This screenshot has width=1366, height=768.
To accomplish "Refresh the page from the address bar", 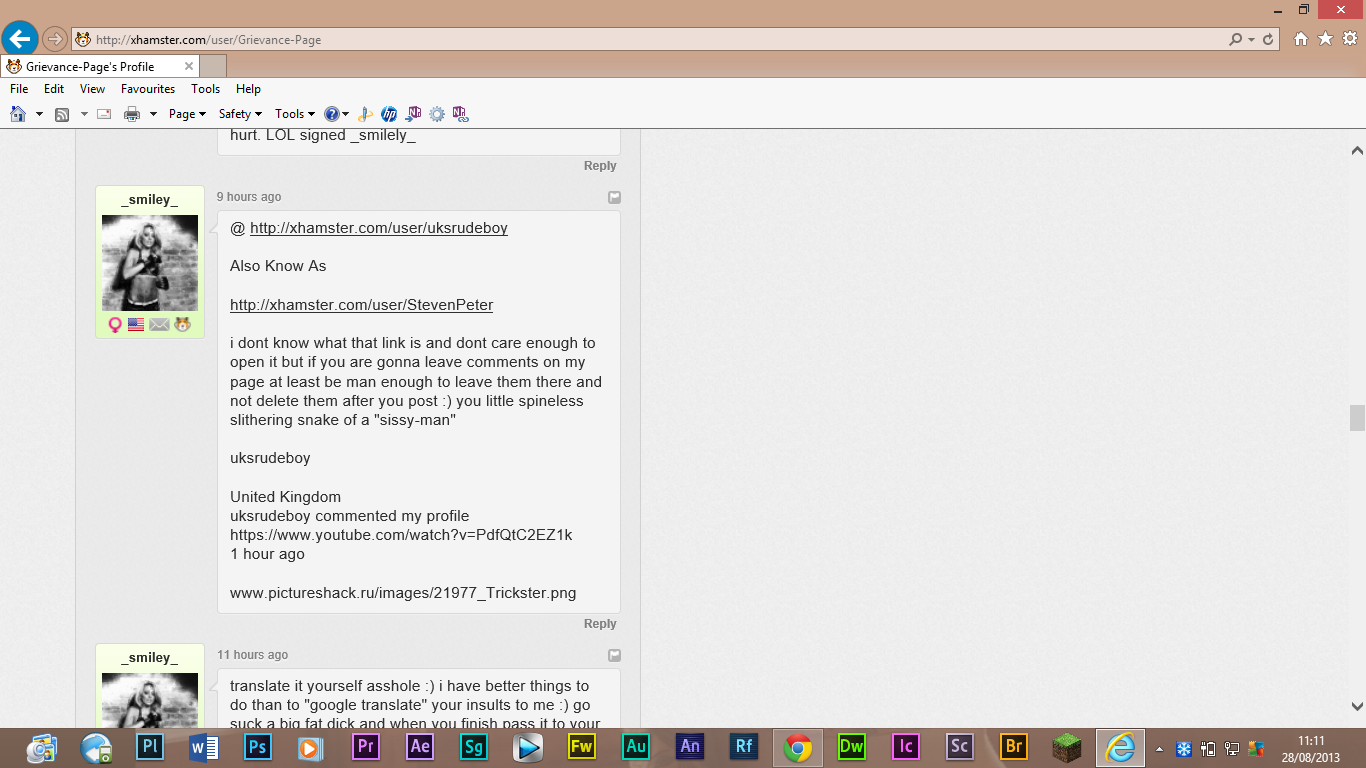I will pyautogui.click(x=1268, y=40).
